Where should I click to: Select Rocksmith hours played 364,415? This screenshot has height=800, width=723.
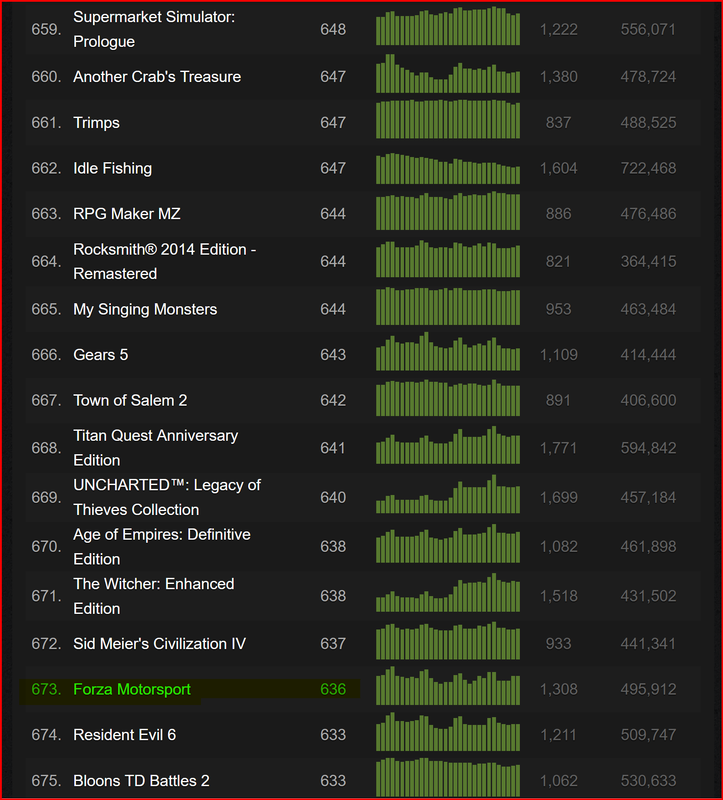pos(649,261)
